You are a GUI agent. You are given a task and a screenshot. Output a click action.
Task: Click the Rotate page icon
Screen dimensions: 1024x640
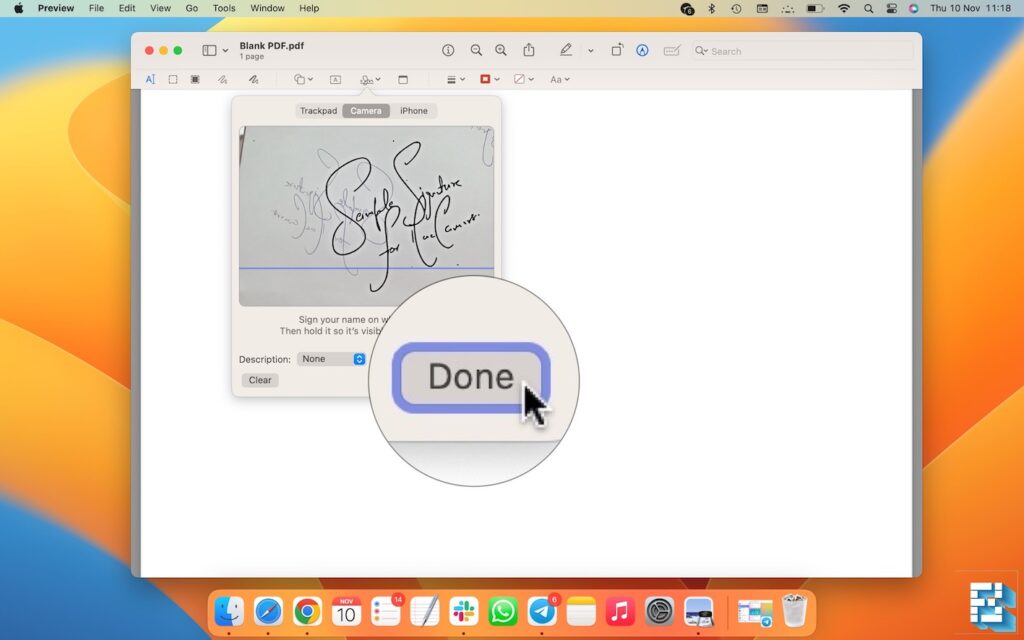[617, 50]
